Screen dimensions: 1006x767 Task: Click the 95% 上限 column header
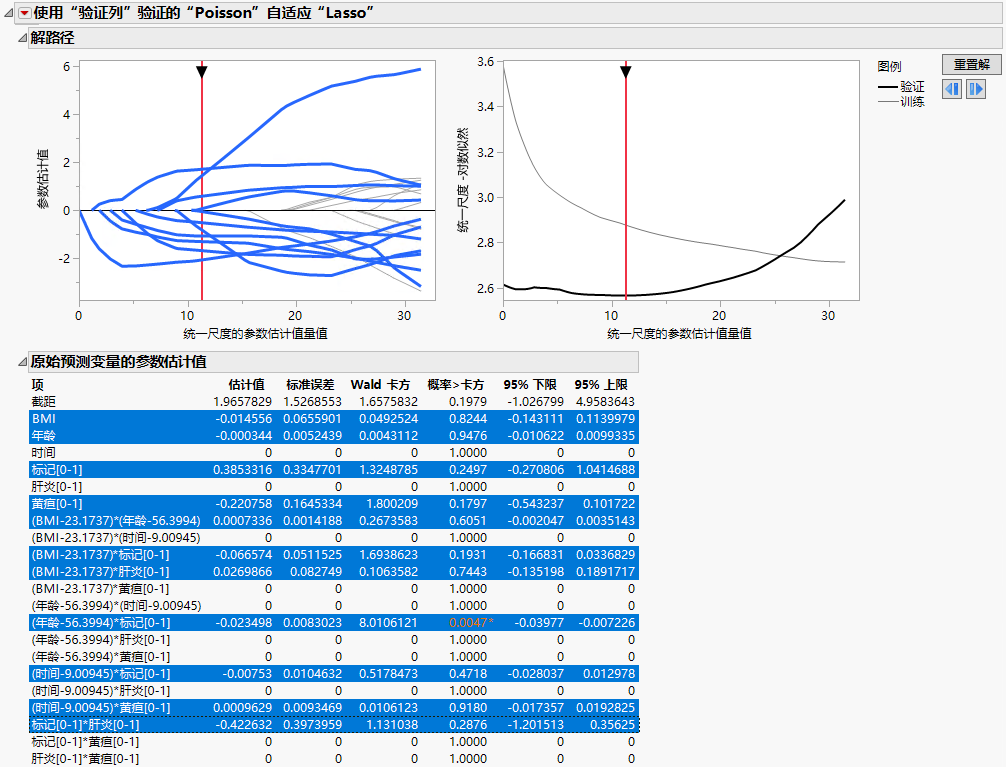click(601, 384)
